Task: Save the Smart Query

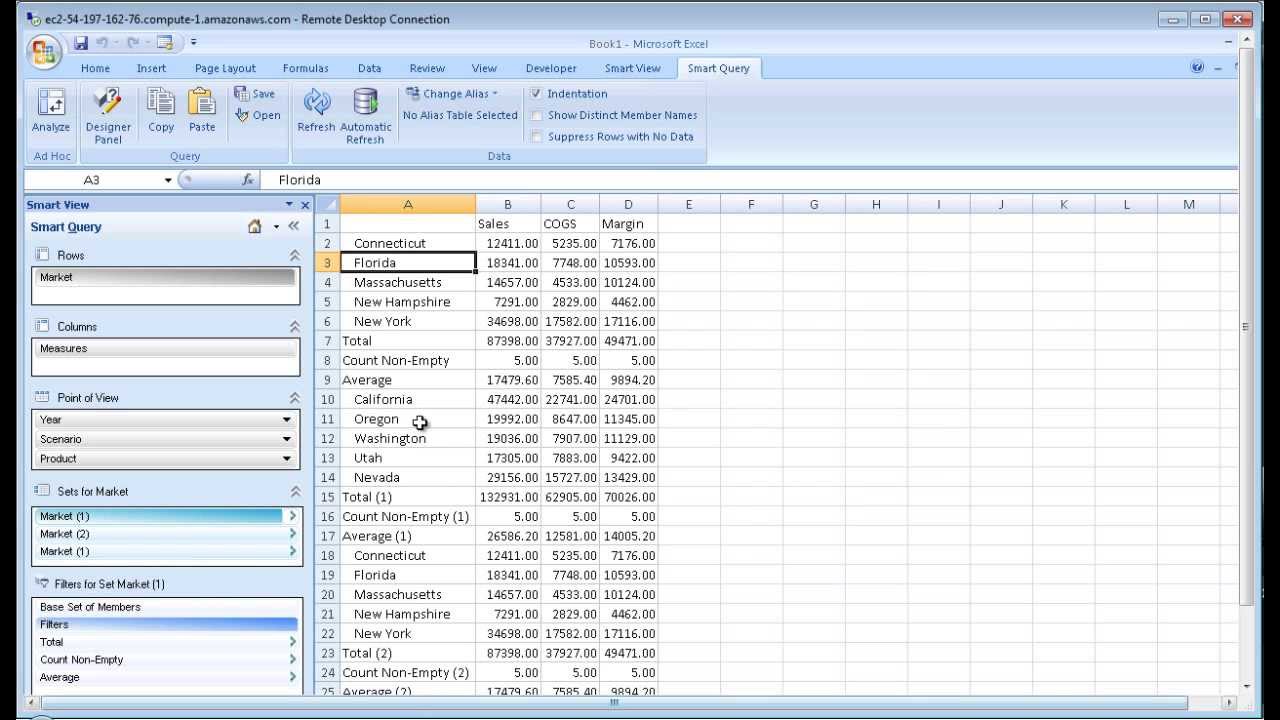Action: pyautogui.click(x=255, y=94)
